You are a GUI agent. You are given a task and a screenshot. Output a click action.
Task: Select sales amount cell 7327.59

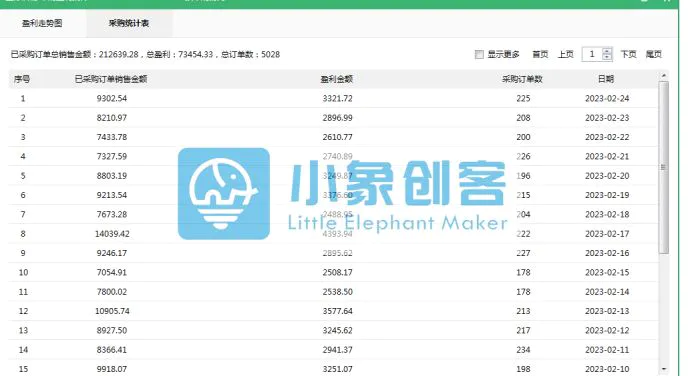click(x=112, y=156)
